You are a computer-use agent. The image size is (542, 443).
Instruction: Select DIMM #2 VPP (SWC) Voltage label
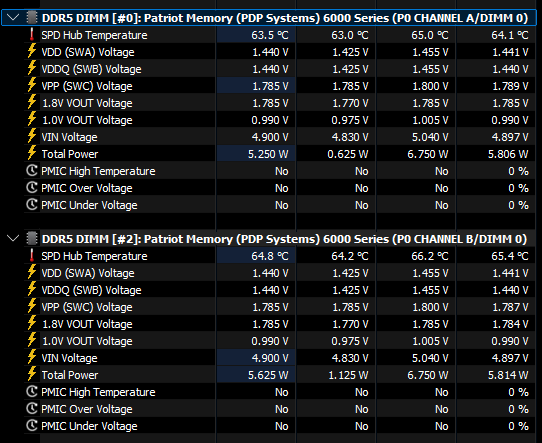coord(87,307)
